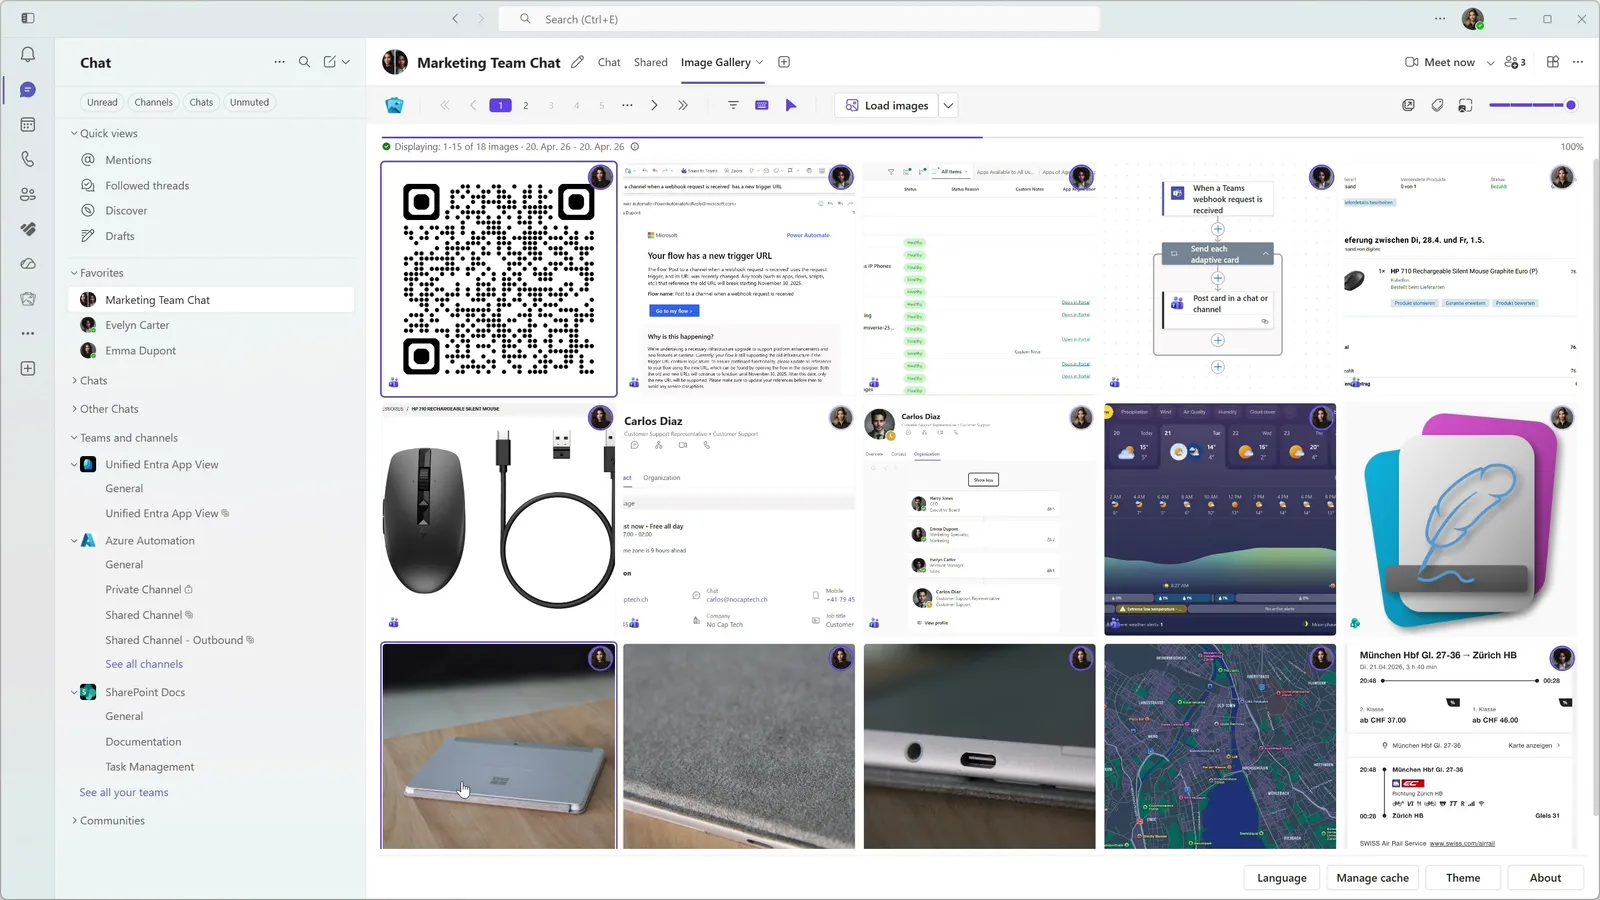Collapse the Favorites section
The image size is (1600, 900).
click(x=74, y=273)
